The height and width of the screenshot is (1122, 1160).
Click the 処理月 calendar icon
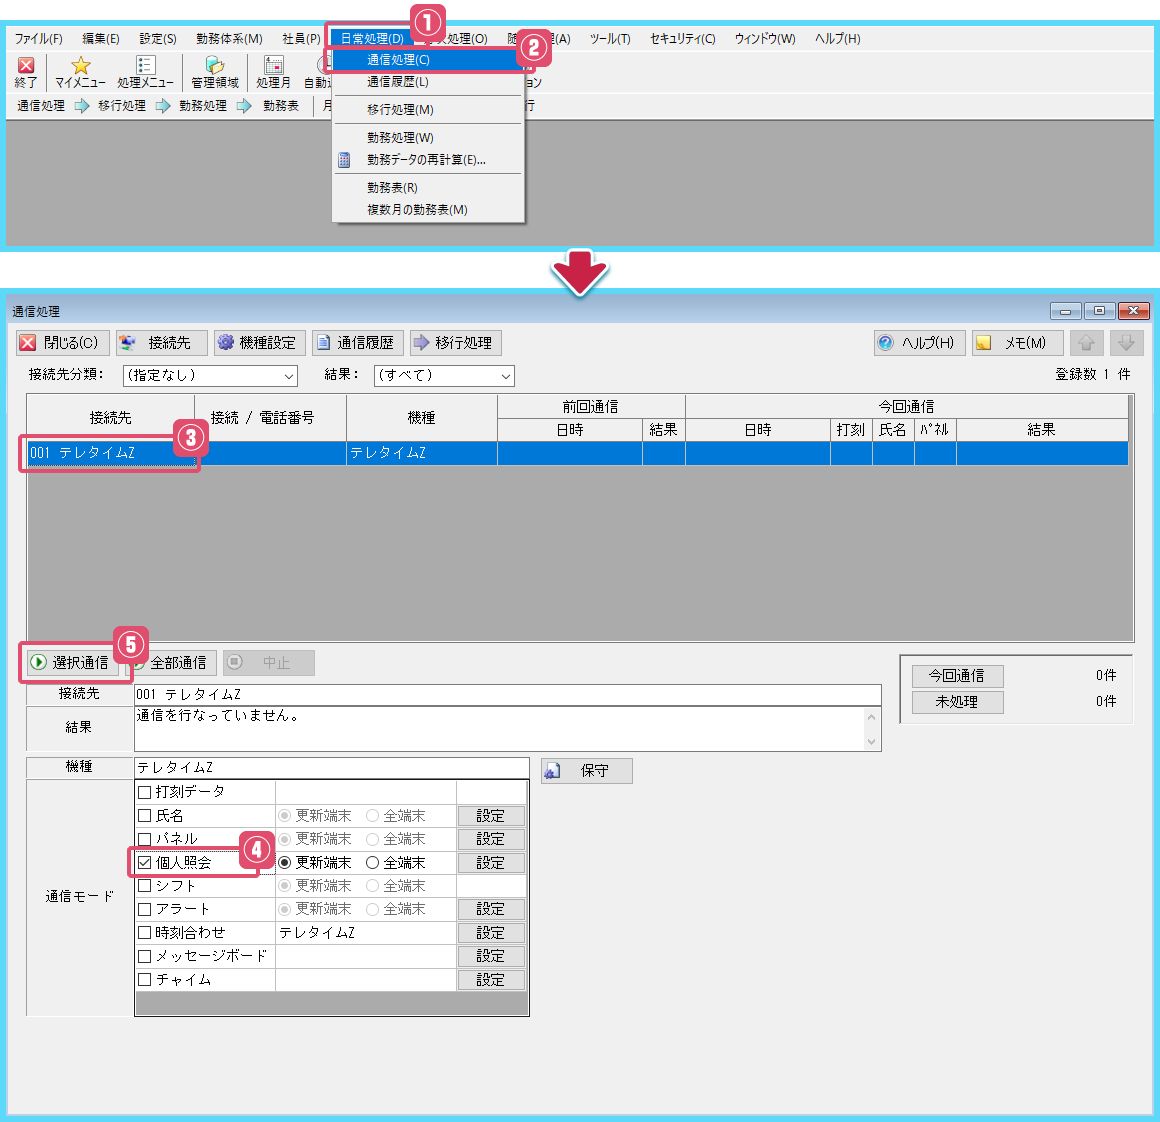pos(273,66)
